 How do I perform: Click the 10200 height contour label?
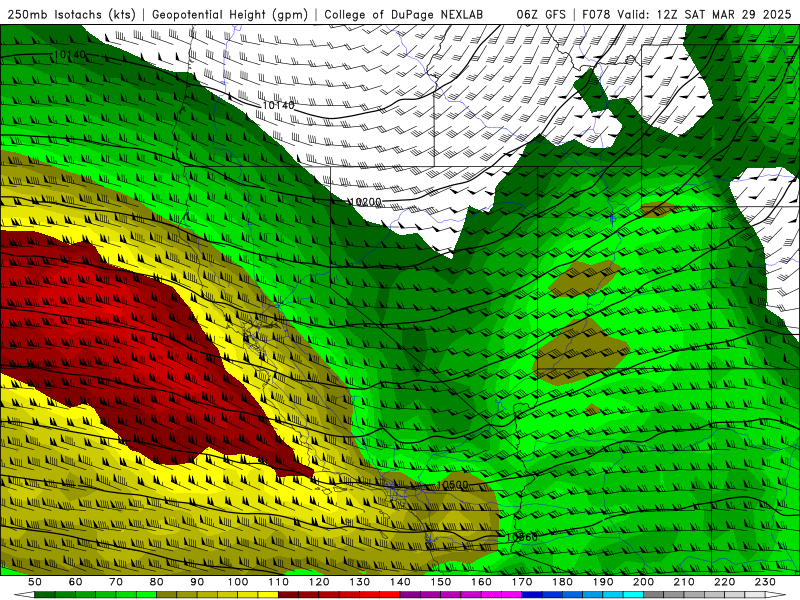tap(364, 202)
